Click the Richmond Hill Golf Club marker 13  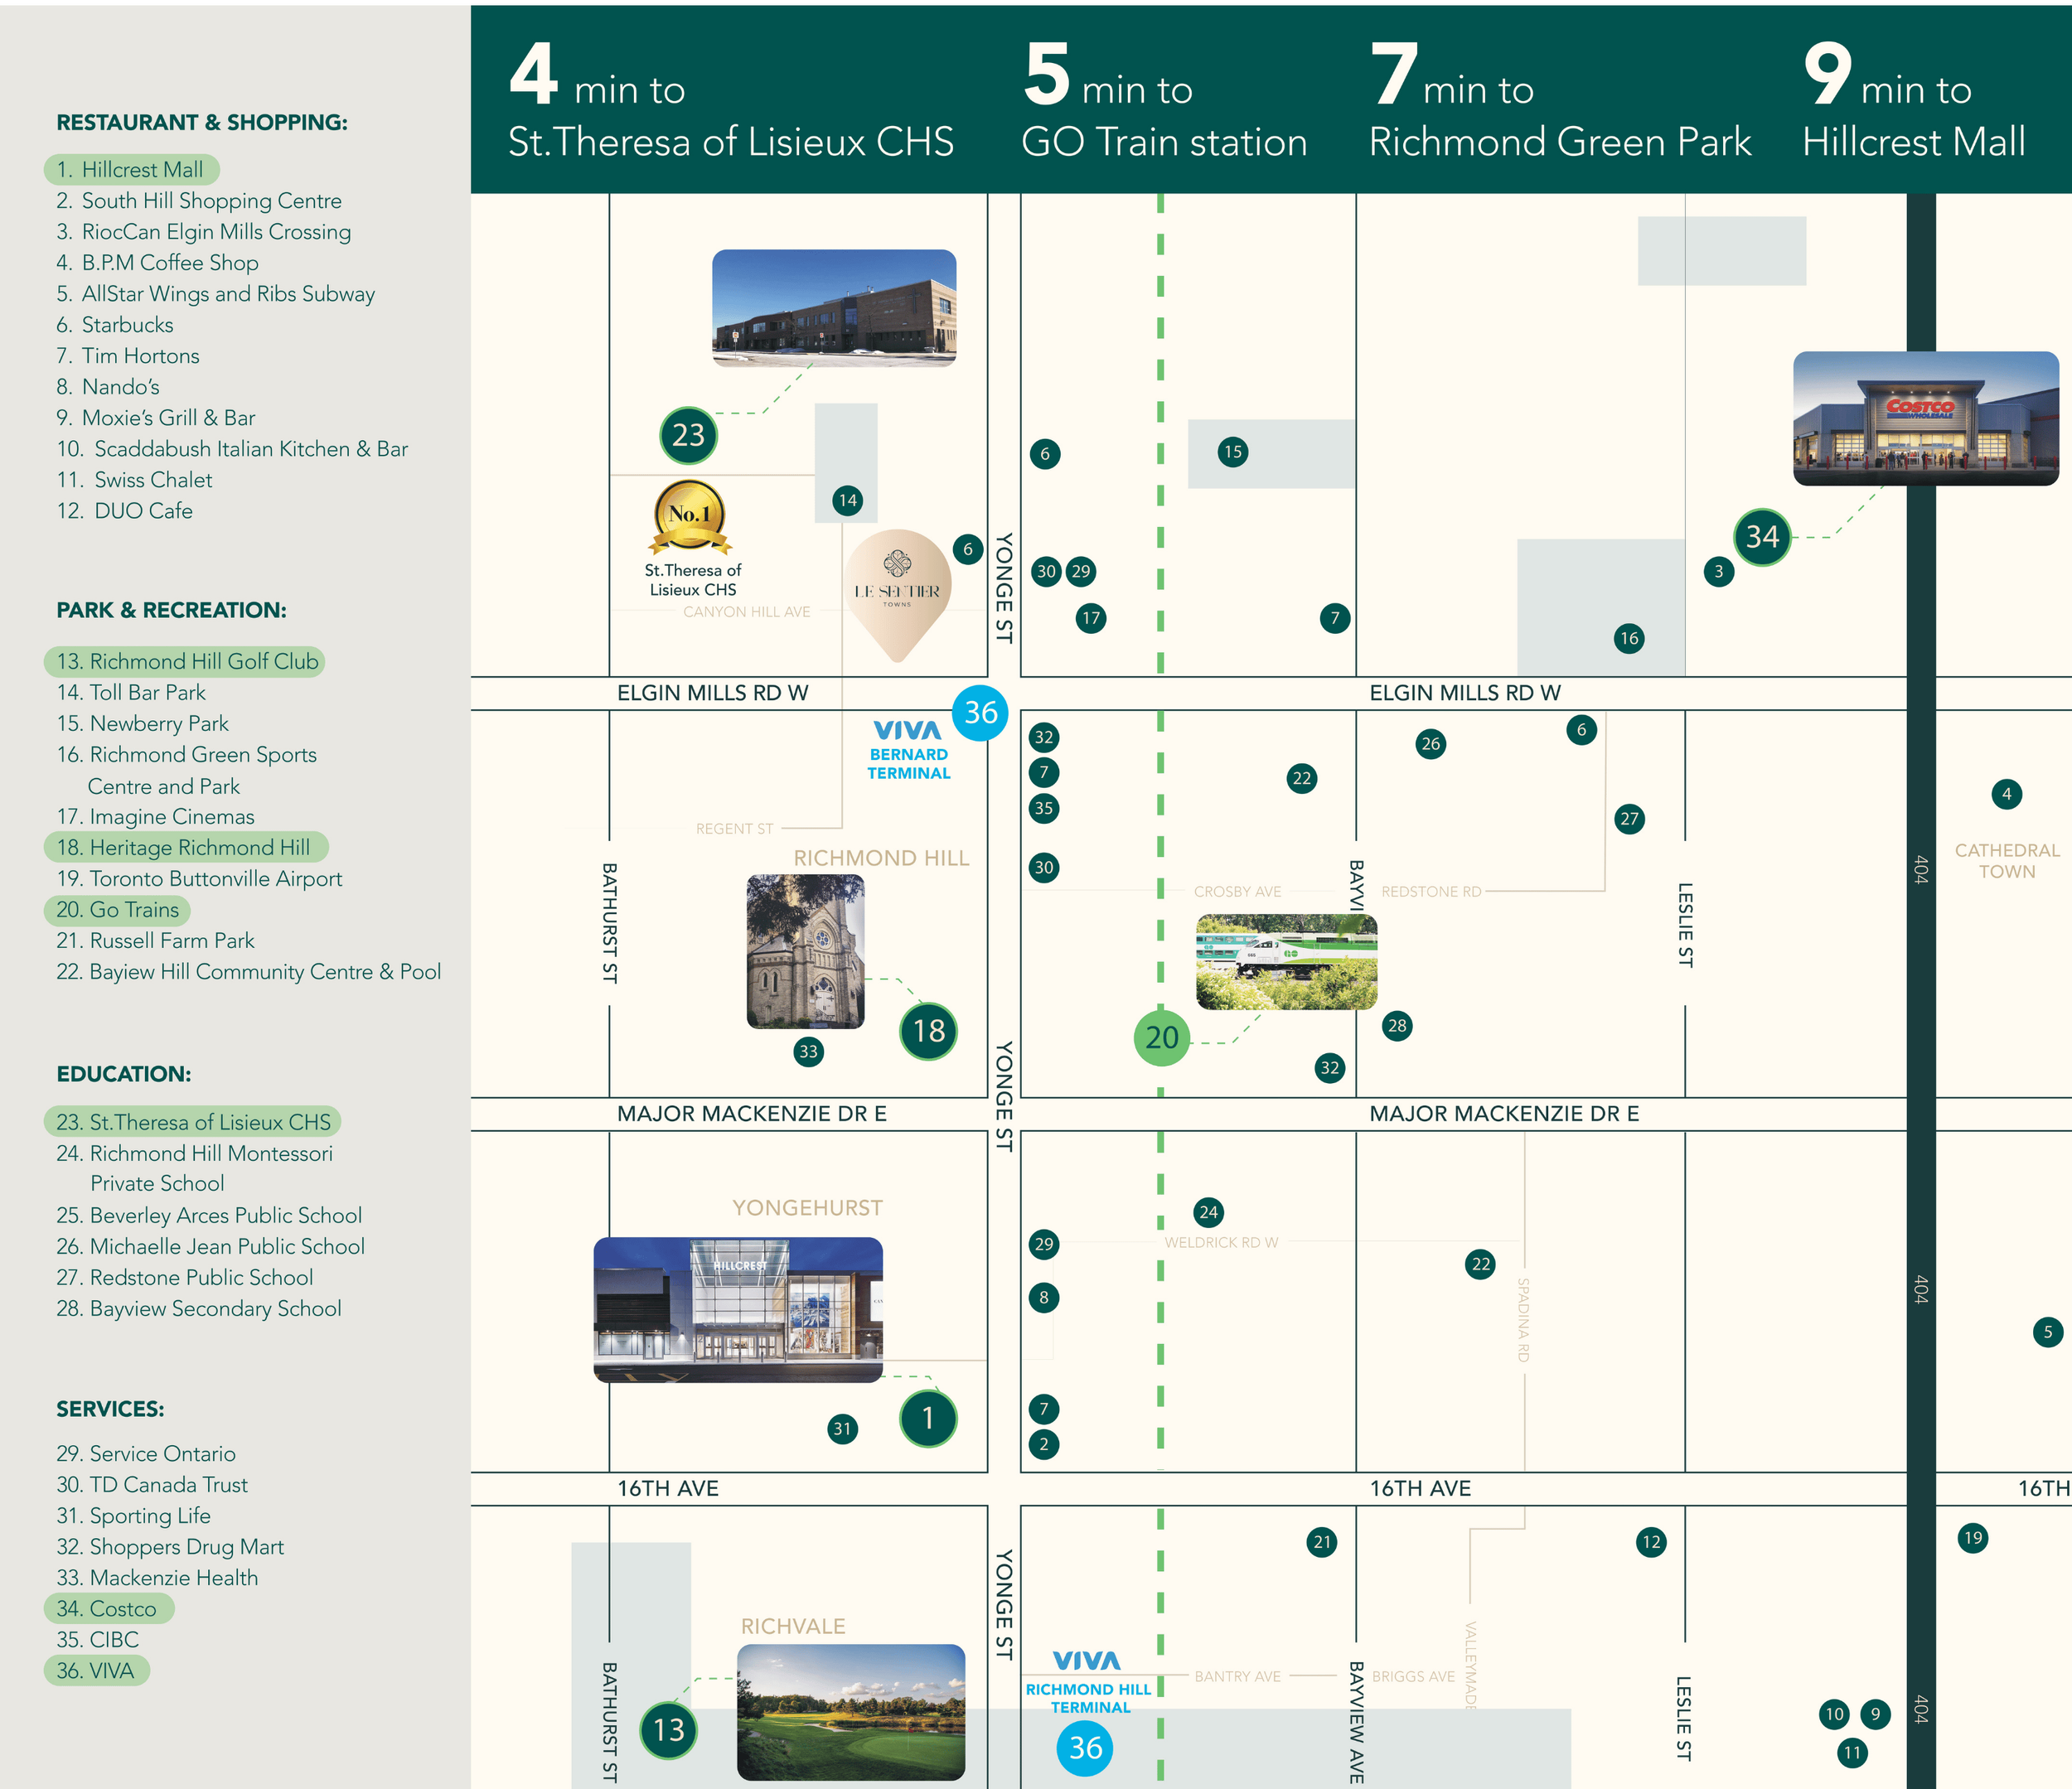tap(668, 1730)
